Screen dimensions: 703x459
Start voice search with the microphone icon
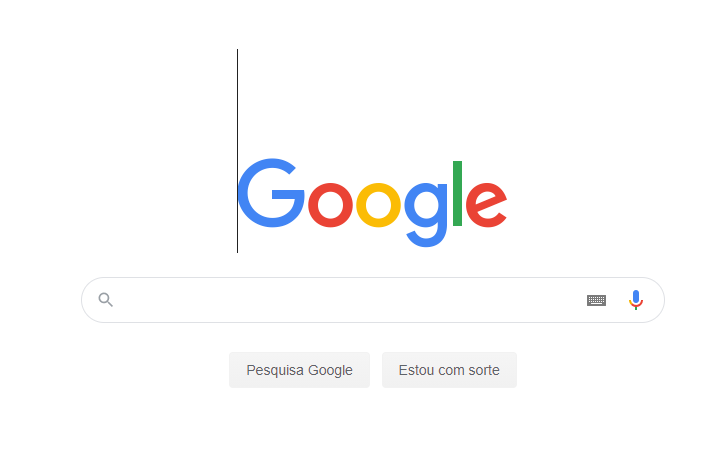[636, 300]
